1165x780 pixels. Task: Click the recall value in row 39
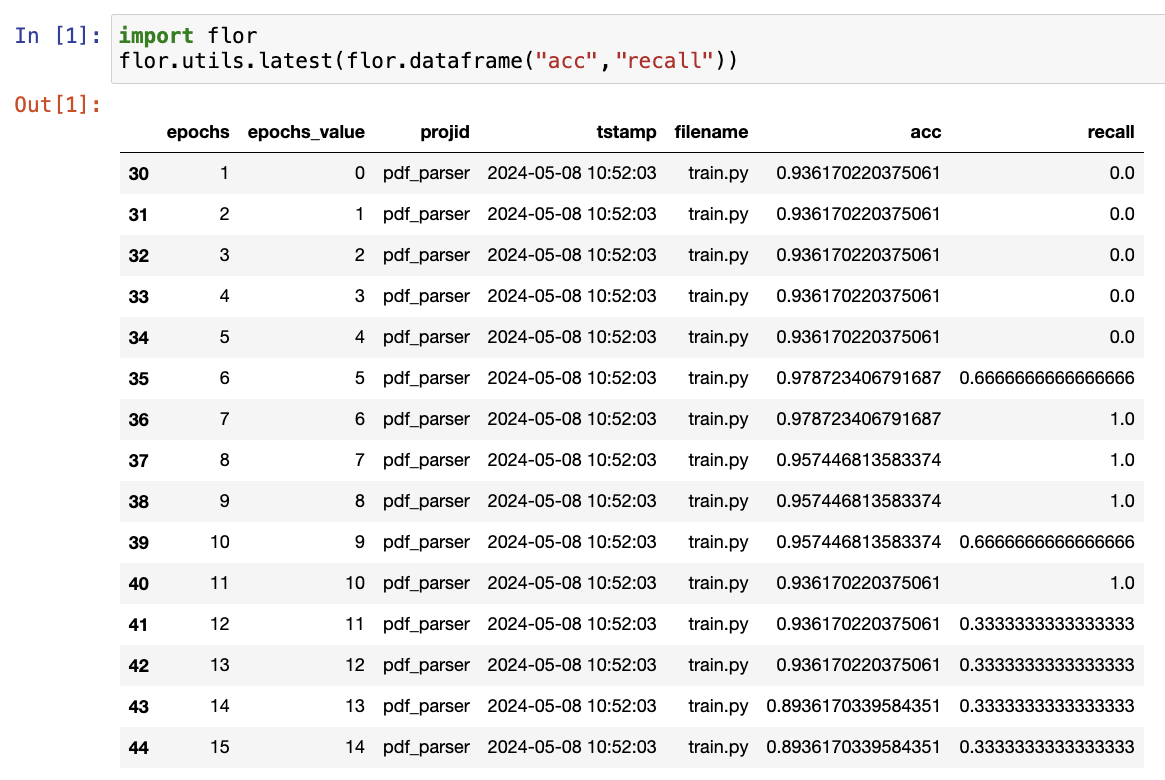pyautogui.click(x=1046, y=542)
